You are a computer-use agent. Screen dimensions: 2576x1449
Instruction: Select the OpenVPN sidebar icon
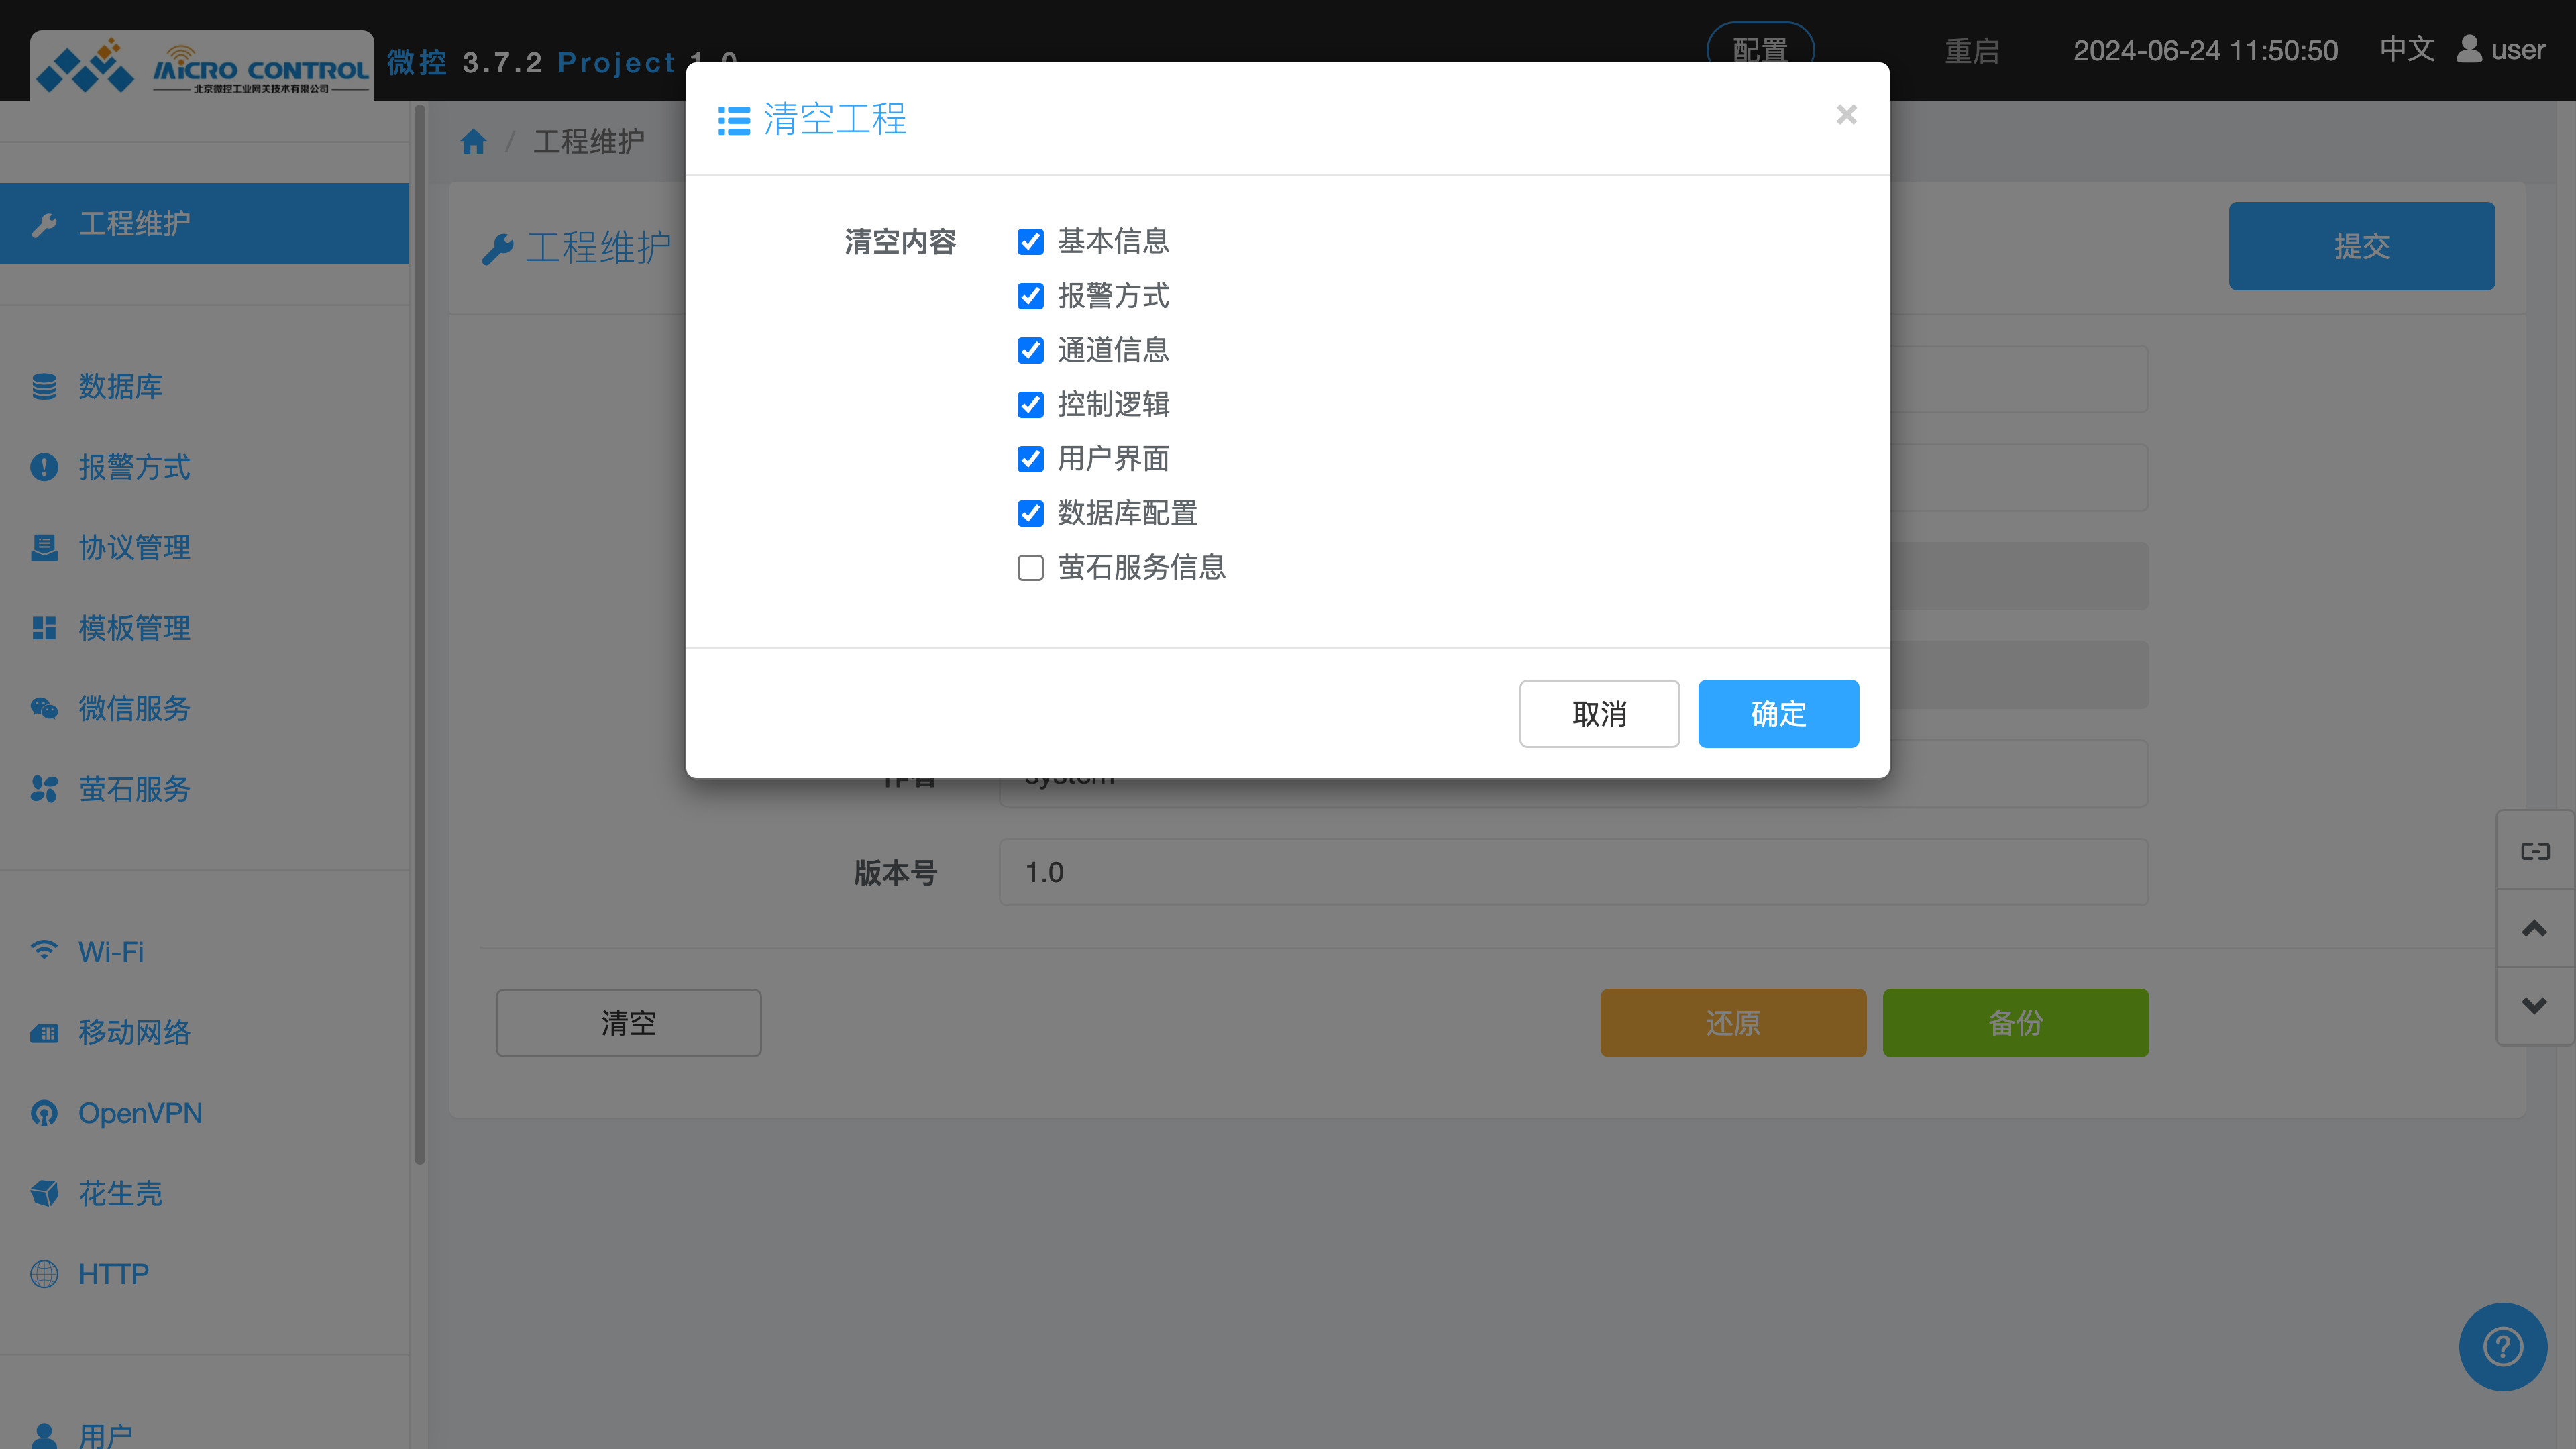(44, 1113)
